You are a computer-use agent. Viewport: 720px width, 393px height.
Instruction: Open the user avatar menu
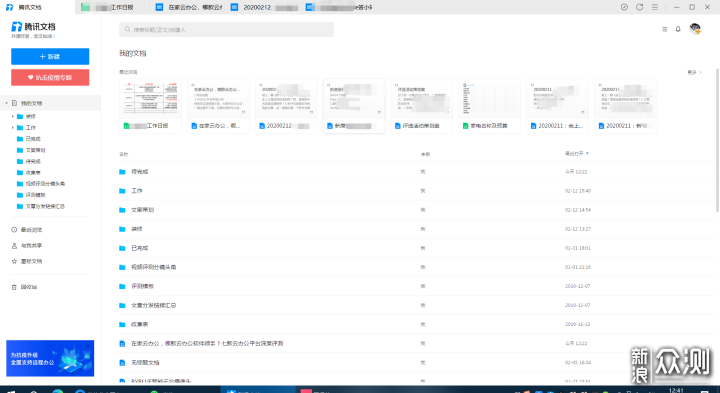pyautogui.click(x=695, y=29)
